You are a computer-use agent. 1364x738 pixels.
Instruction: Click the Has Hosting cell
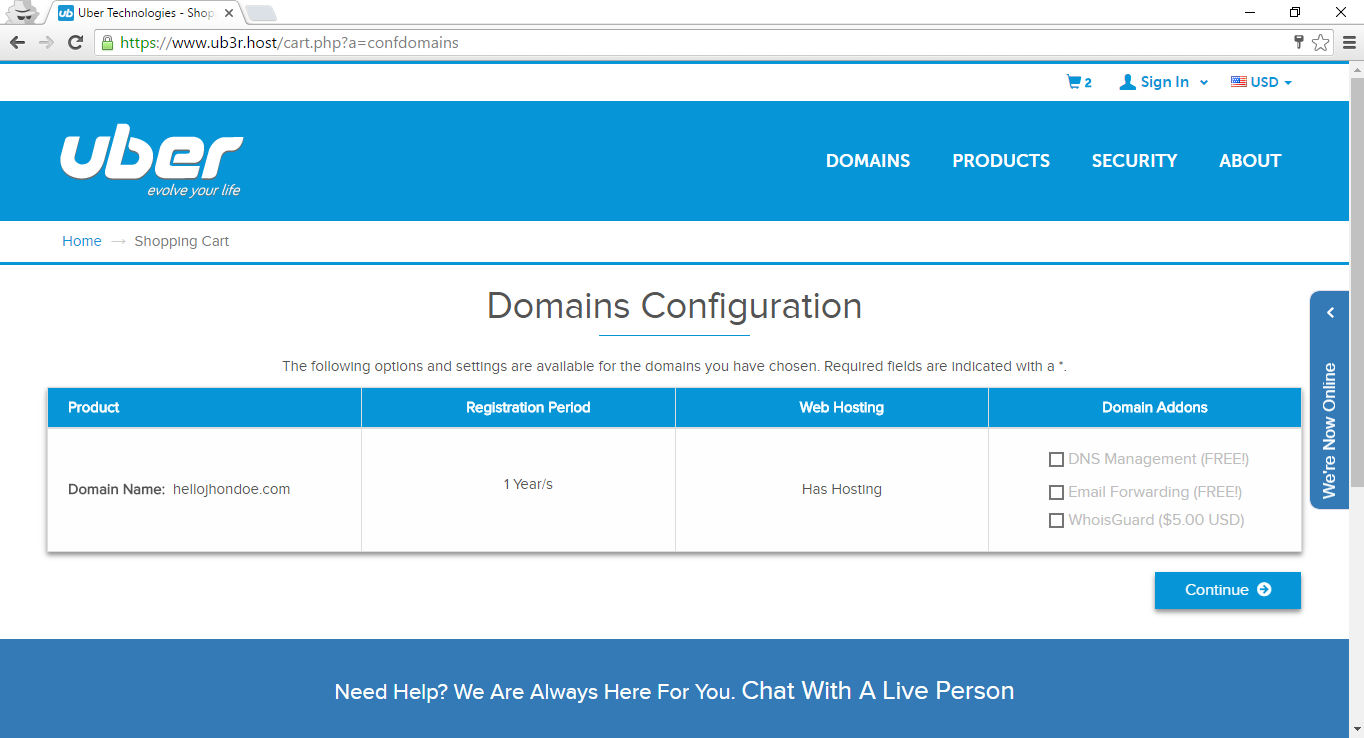[842, 489]
